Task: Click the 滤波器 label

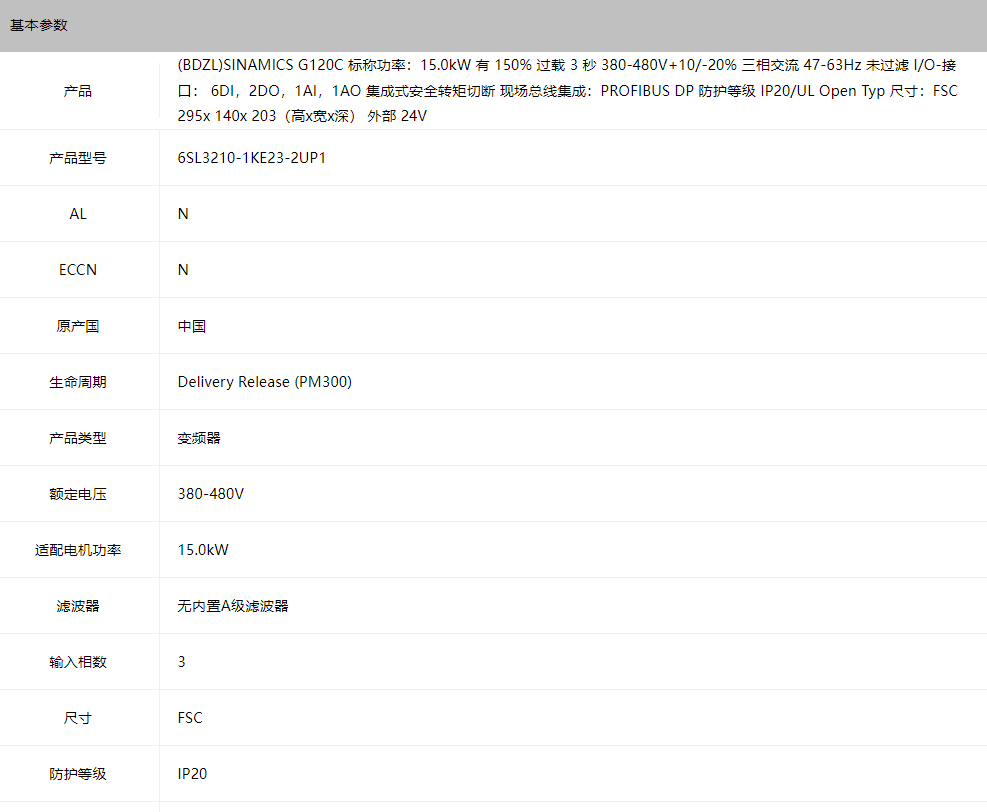Action: [78, 606]
